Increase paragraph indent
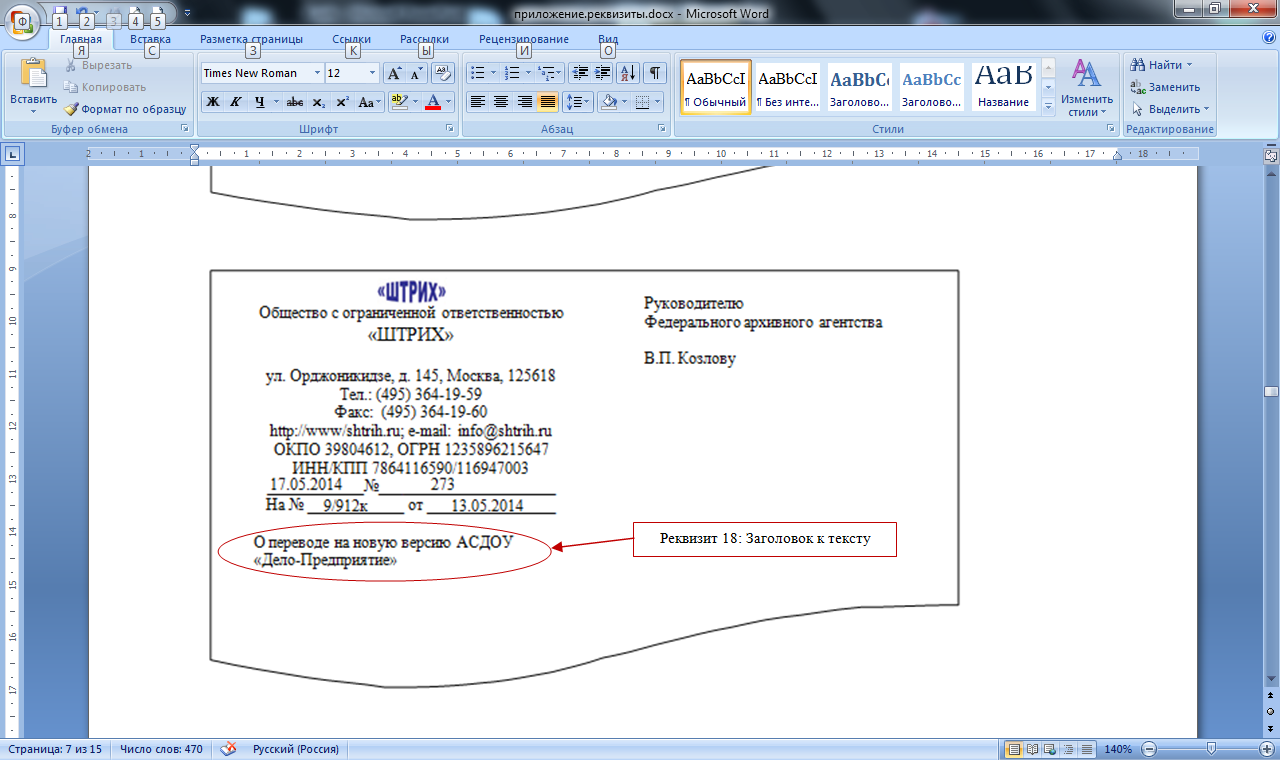This screenshot has width=1280, height=760. coord(602,73)
